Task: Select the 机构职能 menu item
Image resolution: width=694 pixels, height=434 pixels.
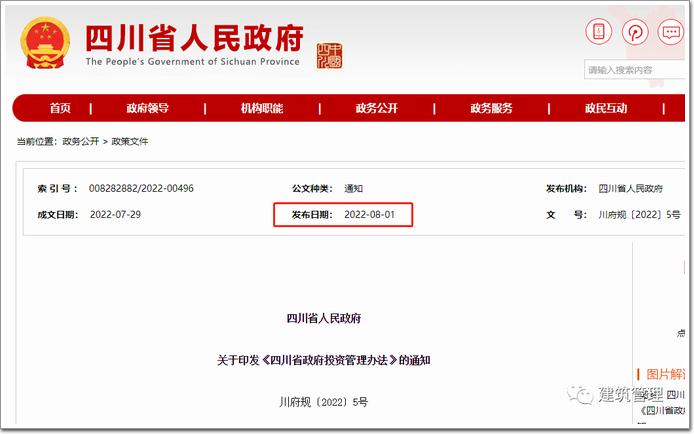Action: coord(262,108)
